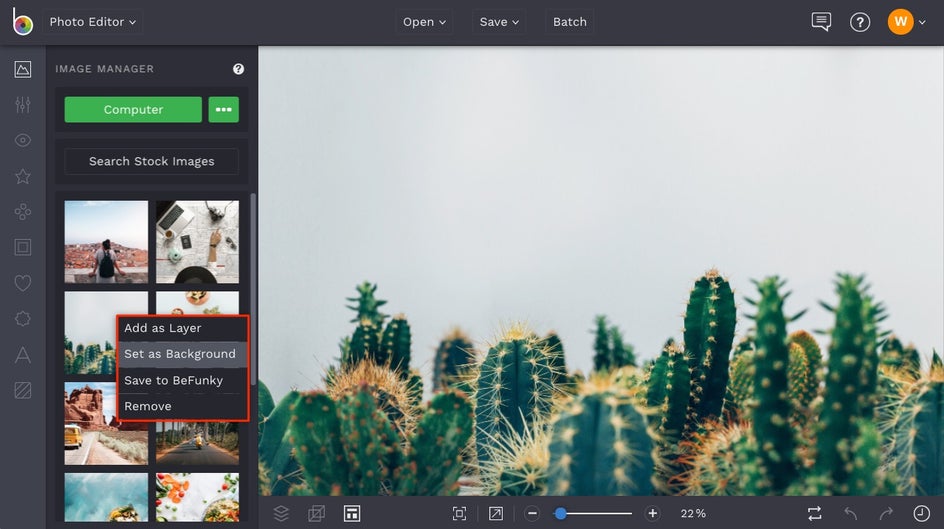
Task: Click the fit to screen icon
Action: 459,513
